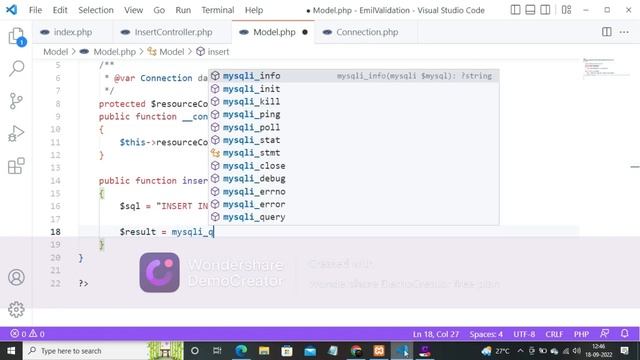Screen dimensions: 640x360
Task: Open the Search view in activity bar
Action: [16, 68]
